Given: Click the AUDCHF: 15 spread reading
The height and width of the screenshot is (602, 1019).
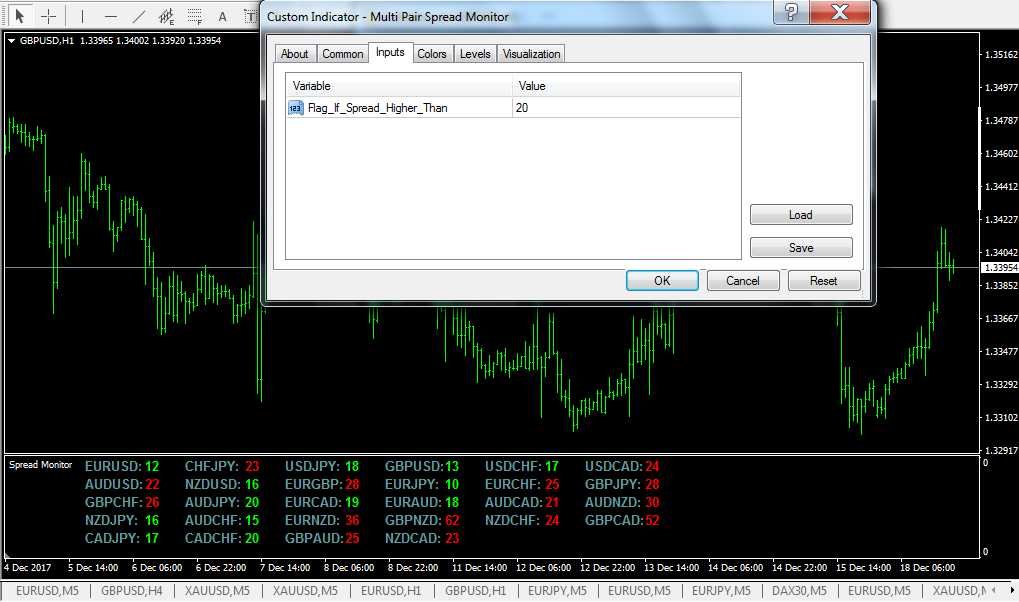Looking at the screenshot, I should (x=222, y=520).
